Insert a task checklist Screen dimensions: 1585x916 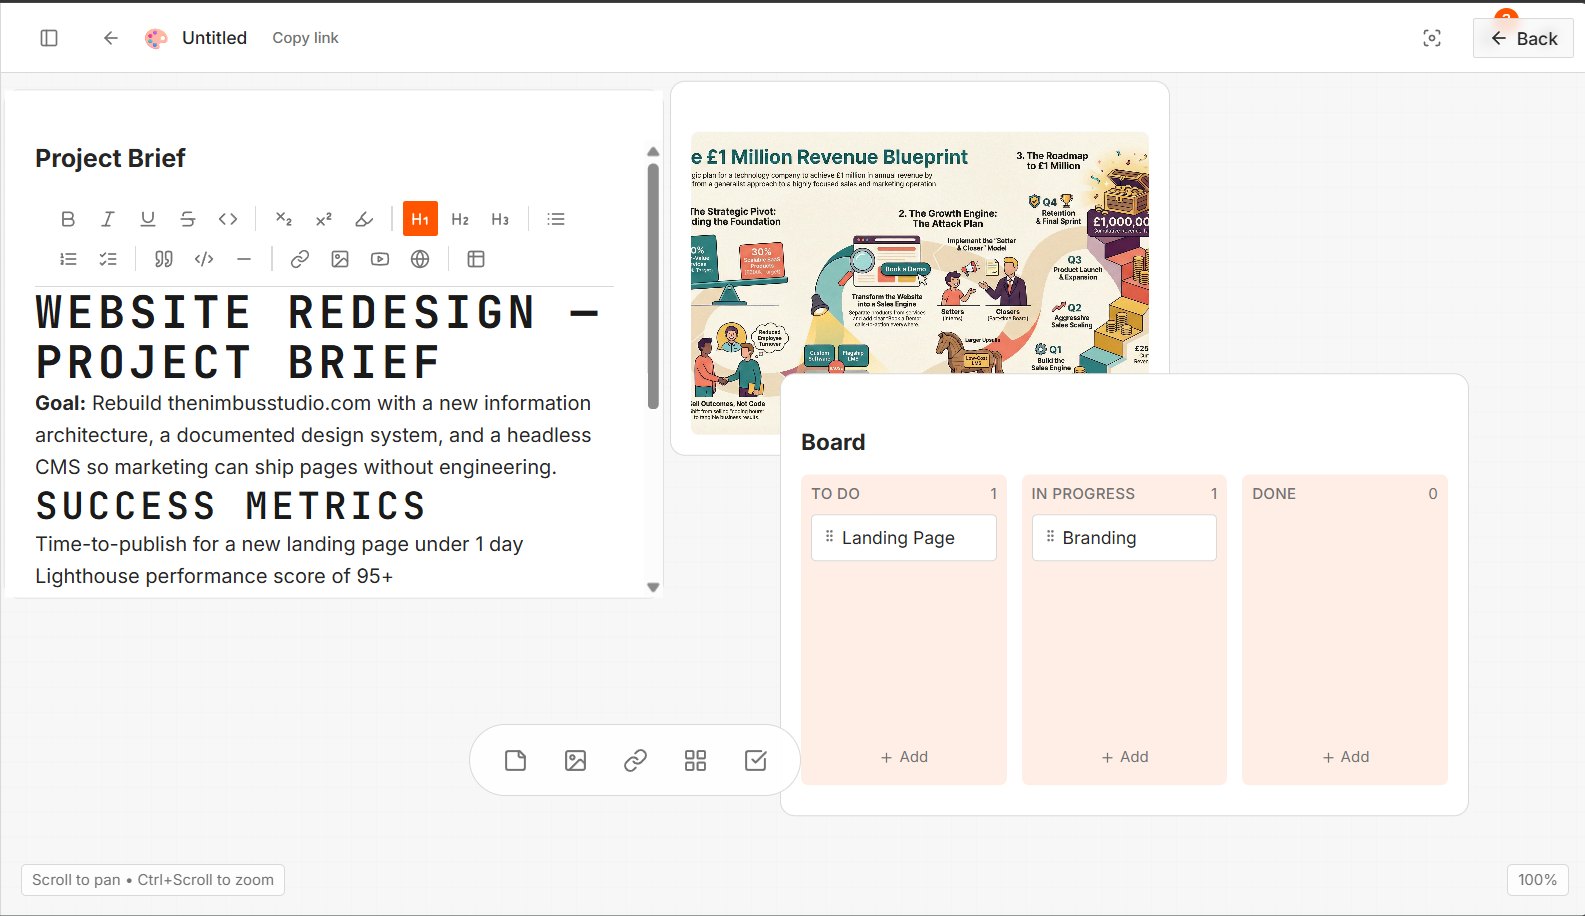tap(108, 259)
